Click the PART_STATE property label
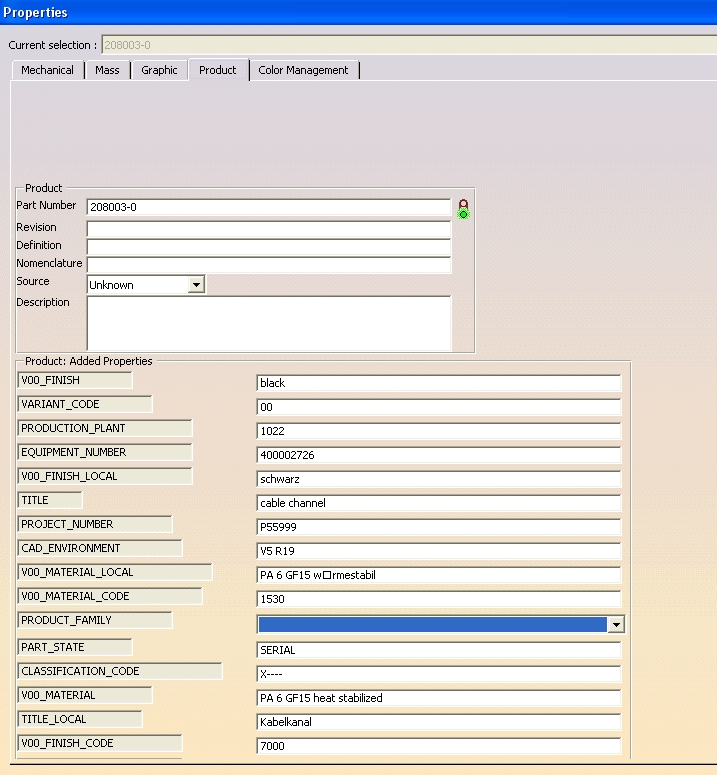 click(x=75, y=647)
